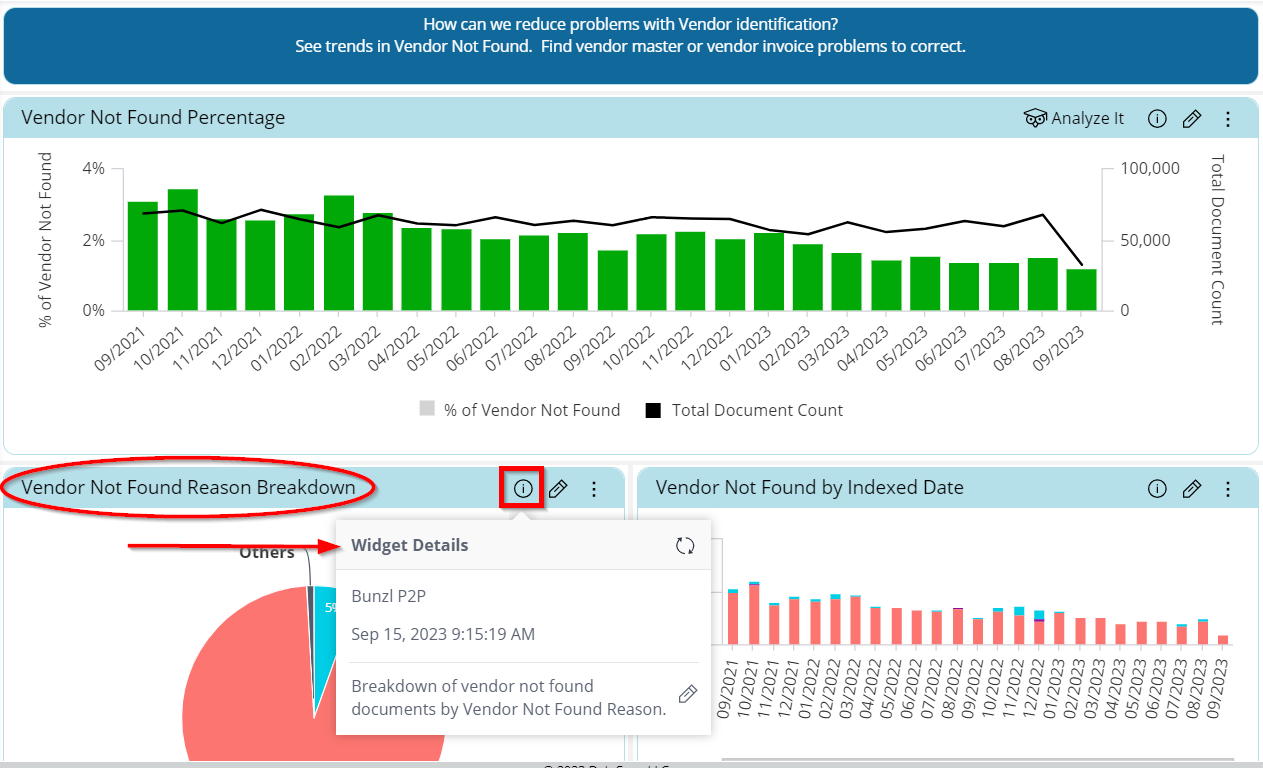Click the black Total Document Count swatch
Screen dimensions: 1263x768
coord(653,409)
